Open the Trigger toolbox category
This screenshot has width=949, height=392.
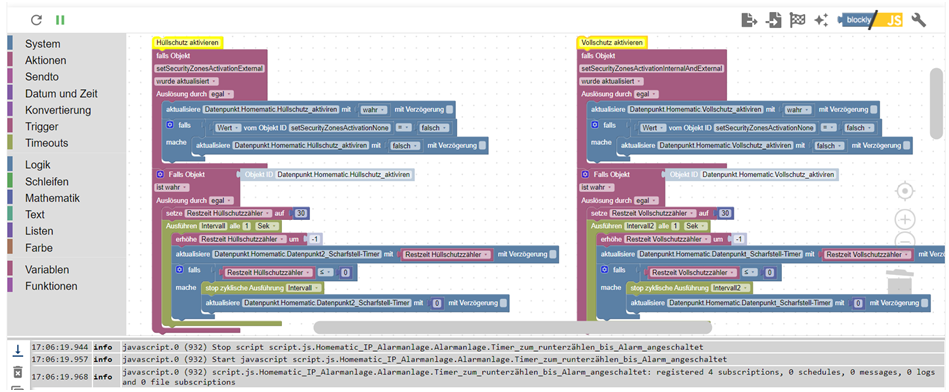pos(42,126)
